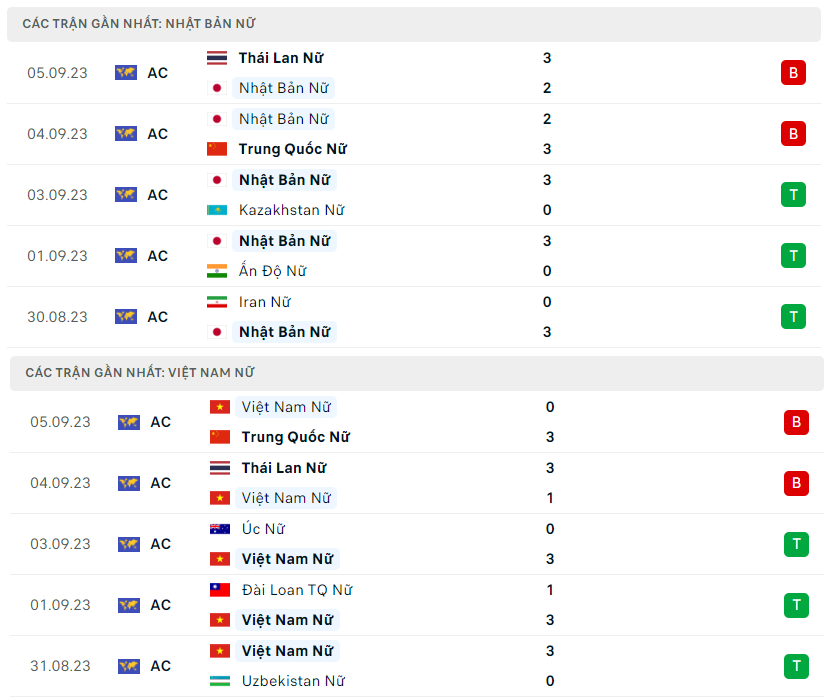The height and width of the screenshot is (699, 830).
Task: Click red B badge for Việt Nam–Trung Quốc match
Action: point(796,422)
